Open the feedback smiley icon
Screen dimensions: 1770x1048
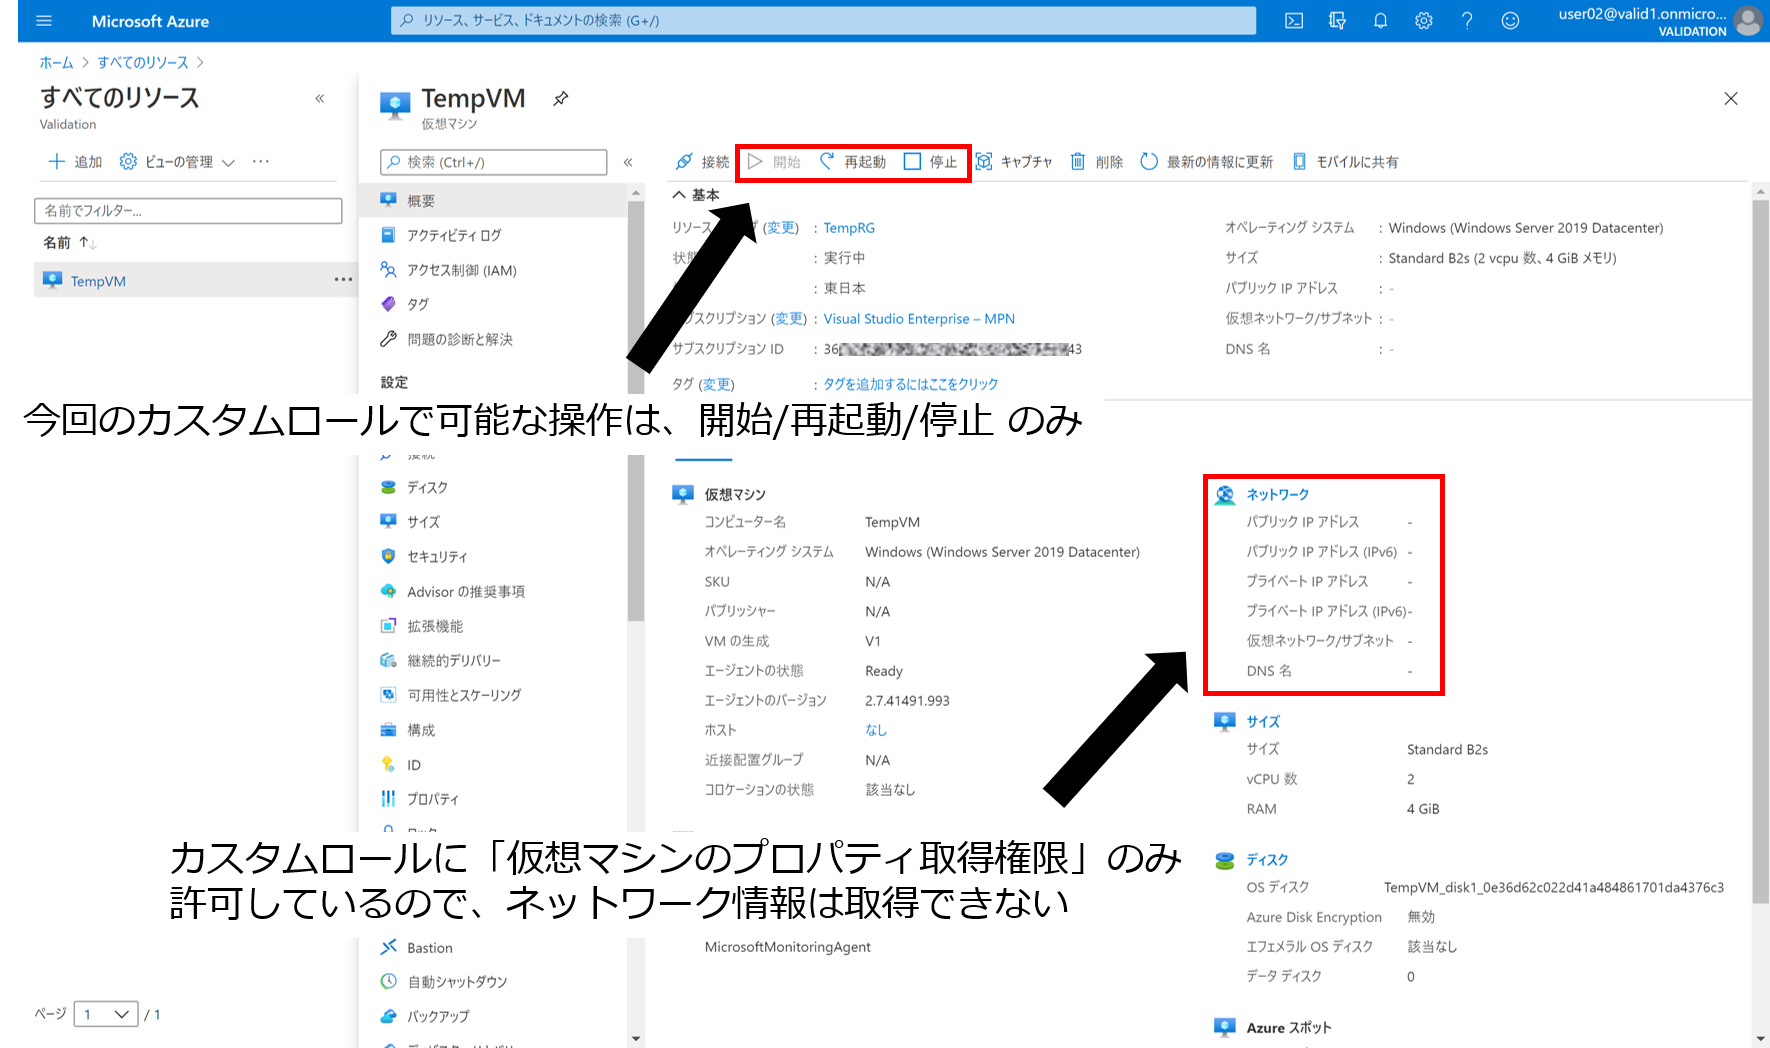click(1510, 21)
